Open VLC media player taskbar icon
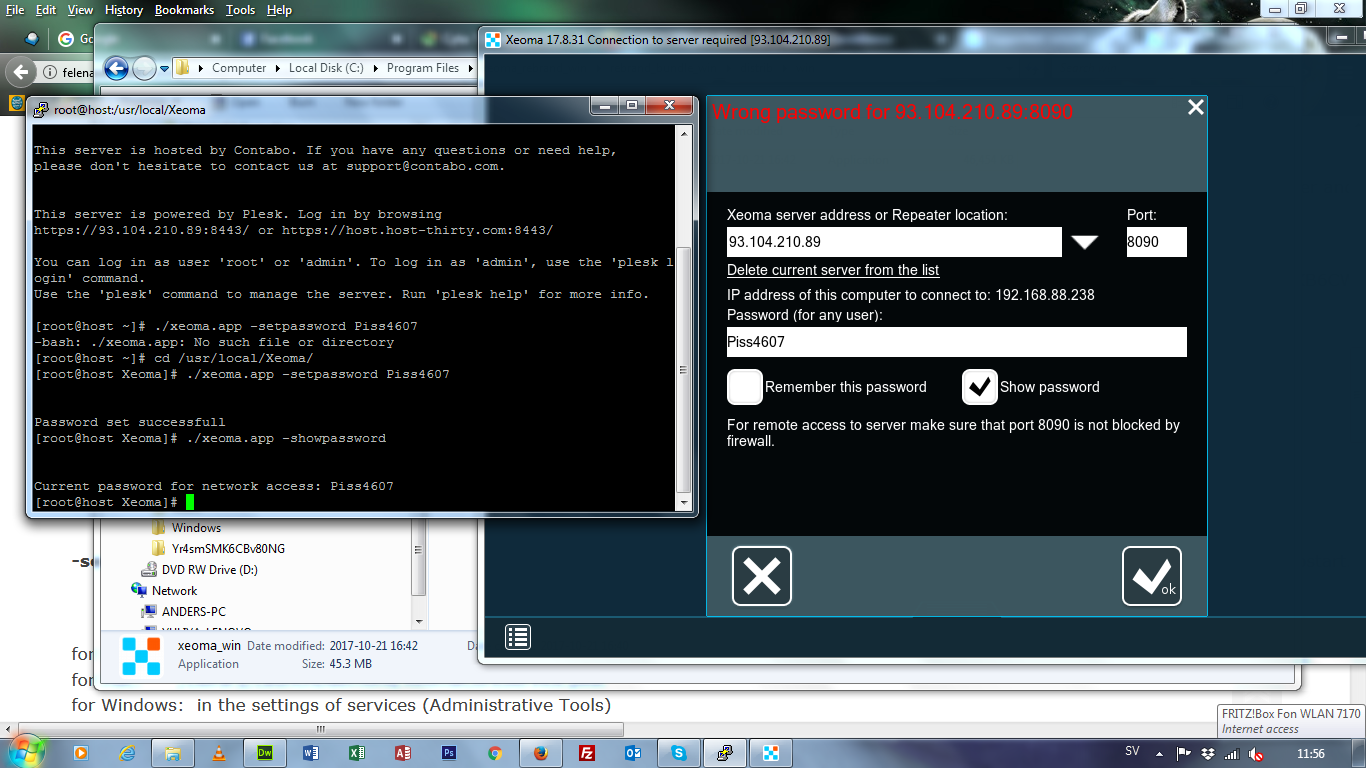Image resolution: width=1366 pixels, height=768 pixels. pyautogui.click(x=219, y=753)
